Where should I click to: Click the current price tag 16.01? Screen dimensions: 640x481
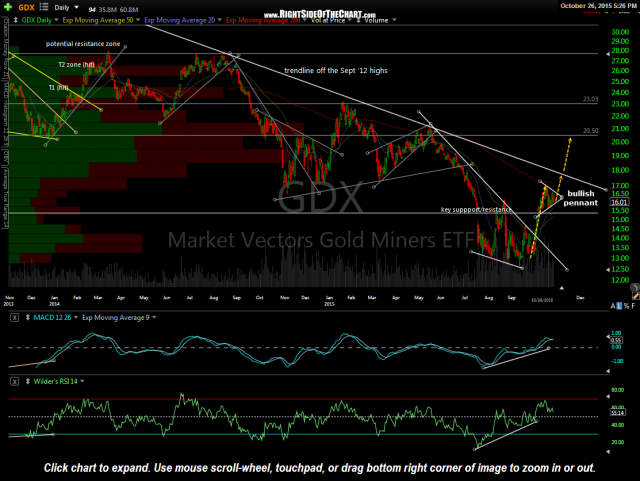619,202
